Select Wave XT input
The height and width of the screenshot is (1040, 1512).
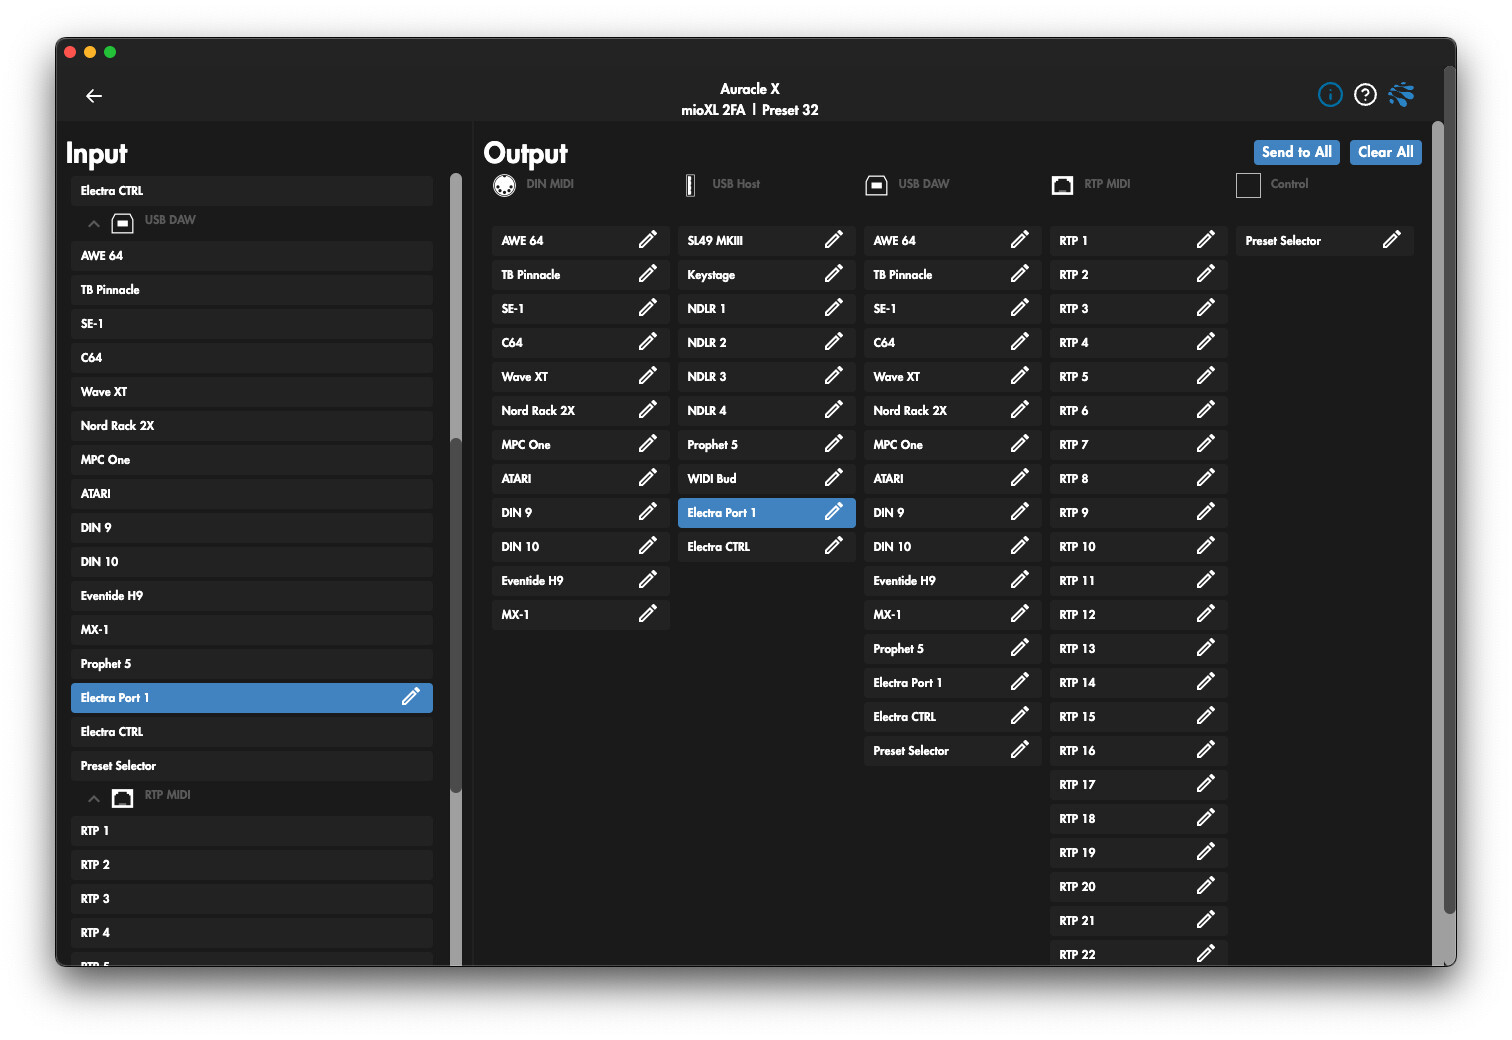pos(252,392)
